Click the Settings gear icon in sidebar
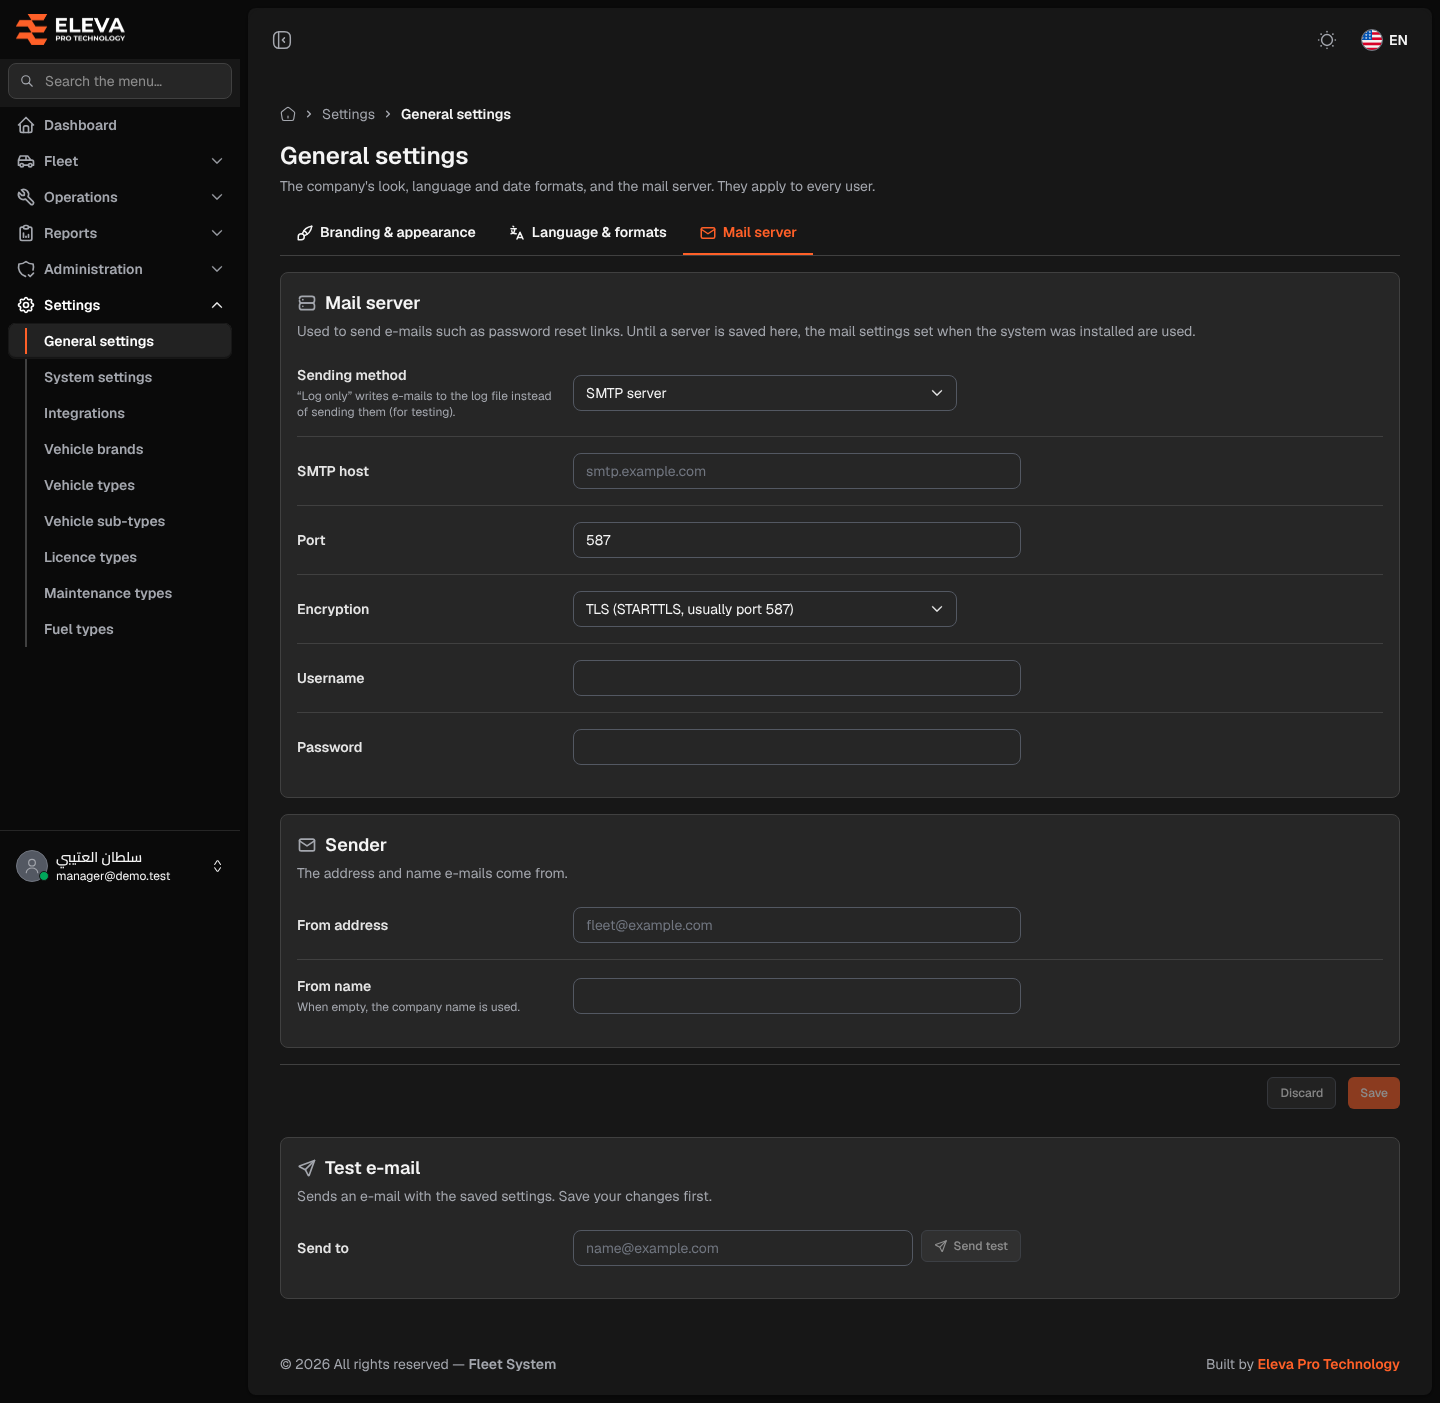Image resolution: width=1440 pixels, height=1403 pixels. [26, 305]
